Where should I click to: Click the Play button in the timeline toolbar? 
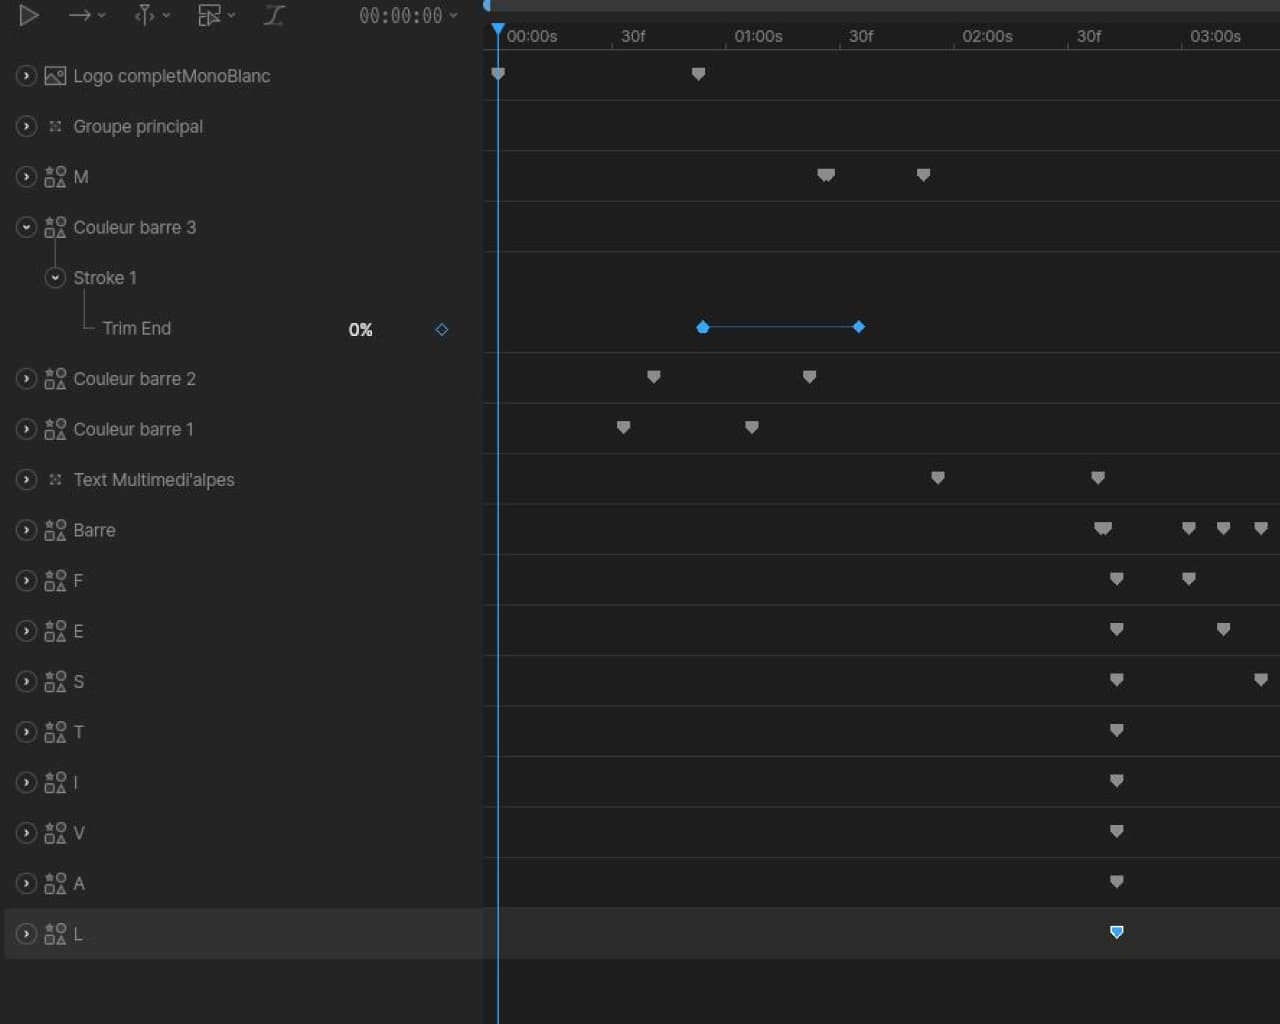29,15
